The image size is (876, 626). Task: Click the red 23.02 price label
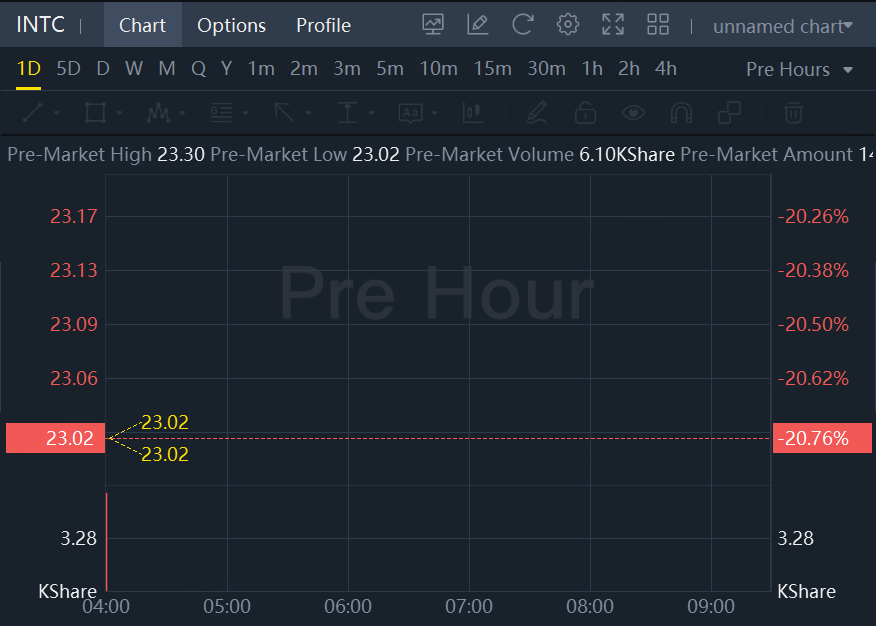pos(55,438)
